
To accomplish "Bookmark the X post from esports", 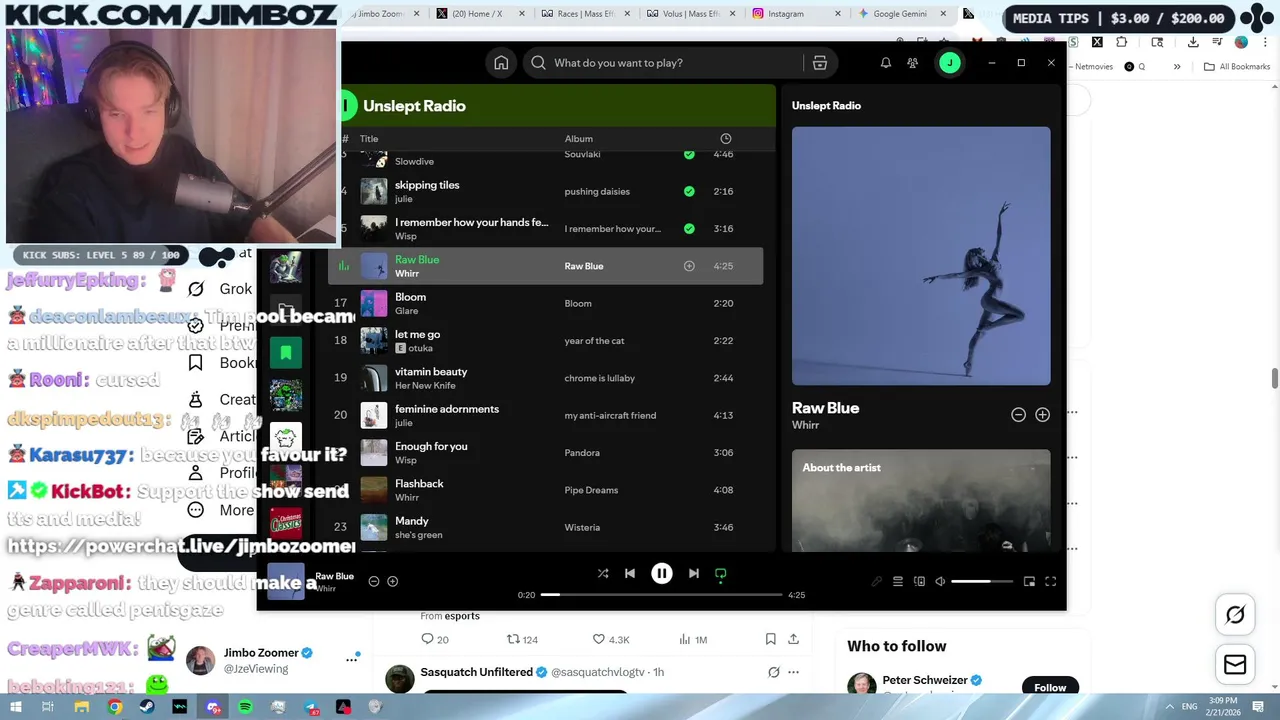I will (770, 639).
